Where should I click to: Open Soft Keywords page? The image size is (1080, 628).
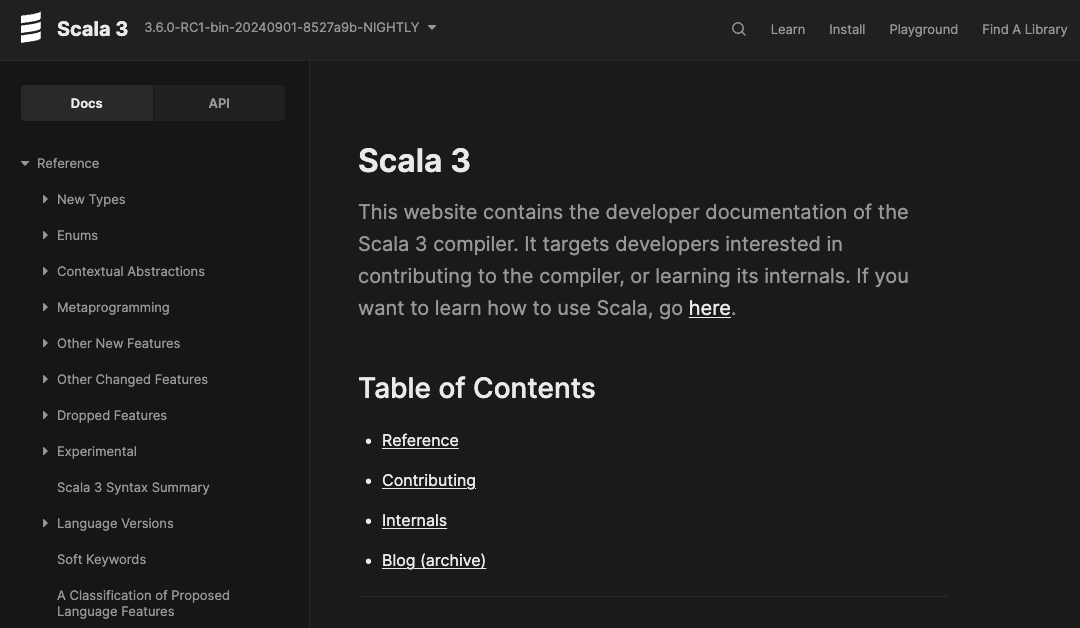(101, 559)
